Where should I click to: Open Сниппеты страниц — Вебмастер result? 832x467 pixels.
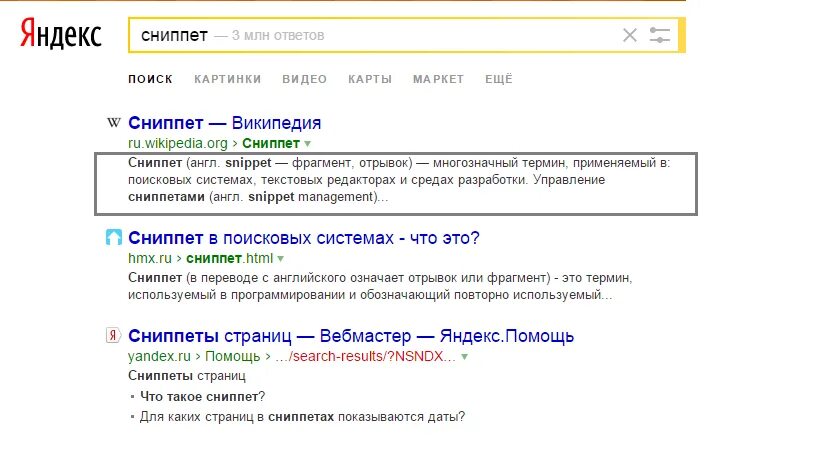coord(351,336)
